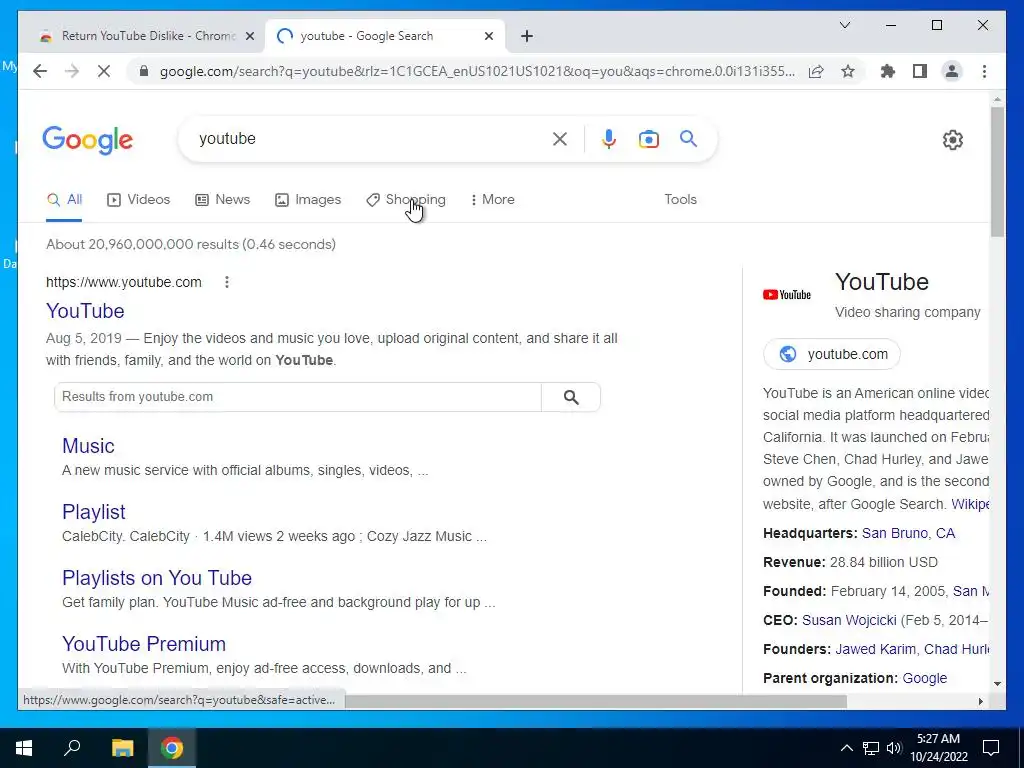Switch to the Shopping results tab

click(x=406, y=200)
